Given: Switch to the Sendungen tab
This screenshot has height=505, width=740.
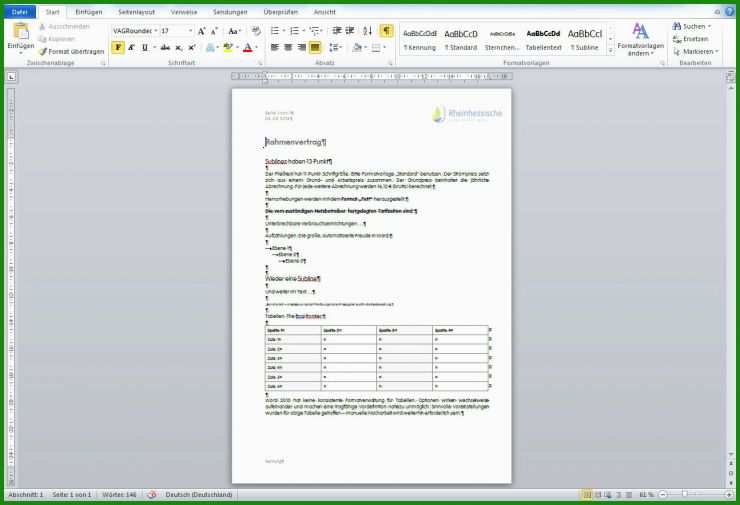Looking at the screenshot, I should point(230,12).
